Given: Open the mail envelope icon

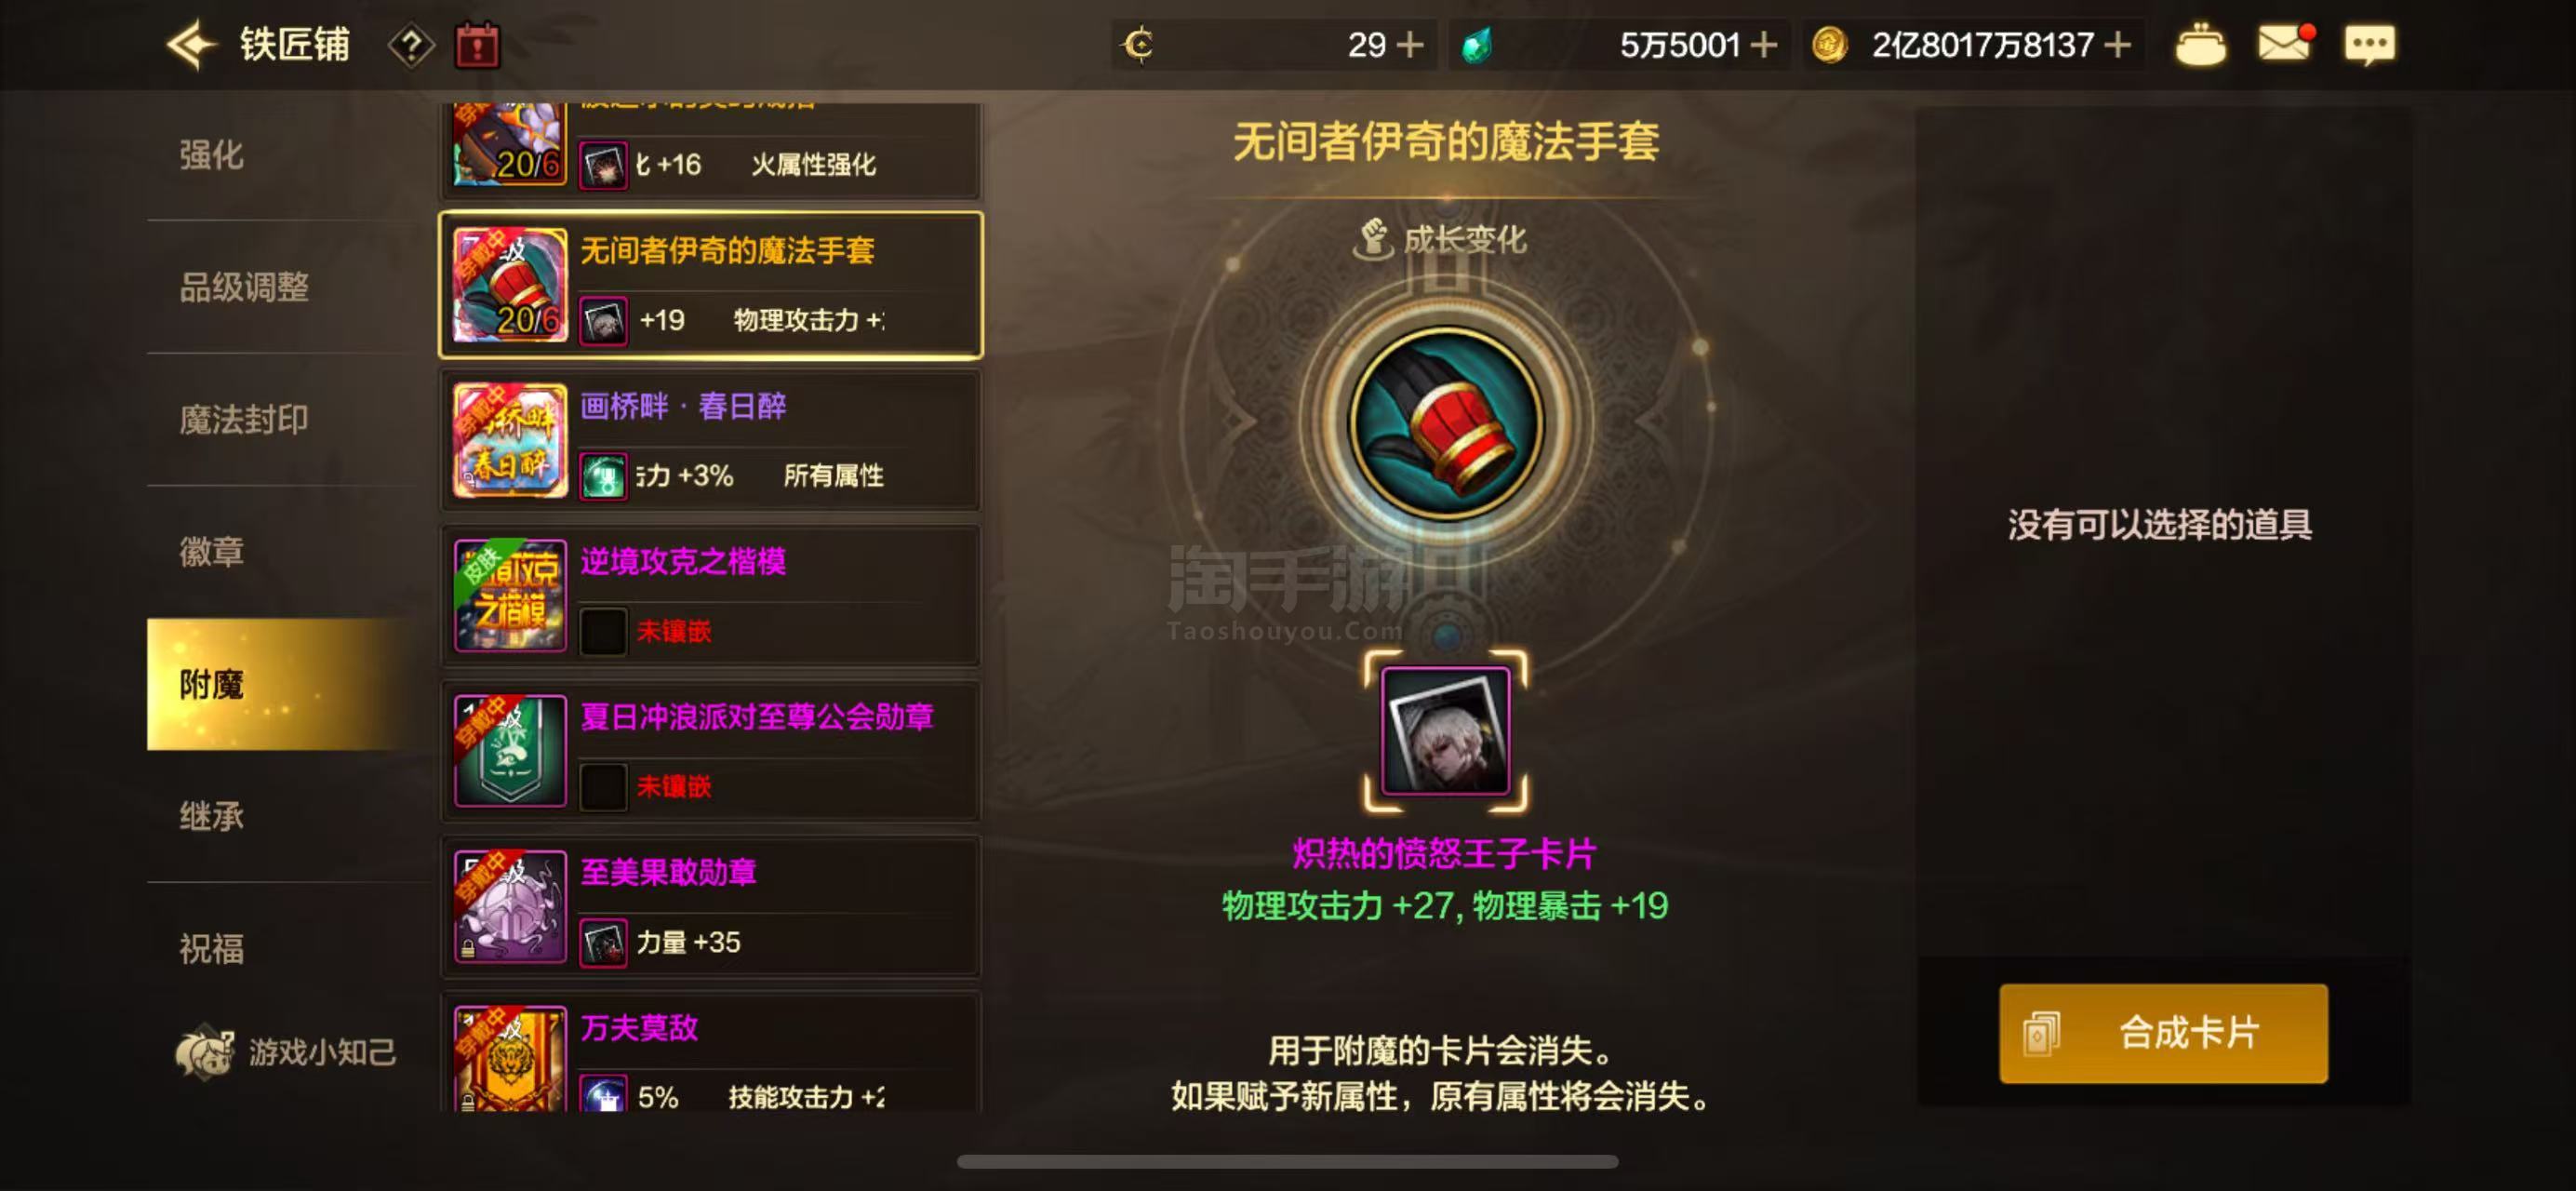Looking at the screenshot, I should click(2286, 44).
